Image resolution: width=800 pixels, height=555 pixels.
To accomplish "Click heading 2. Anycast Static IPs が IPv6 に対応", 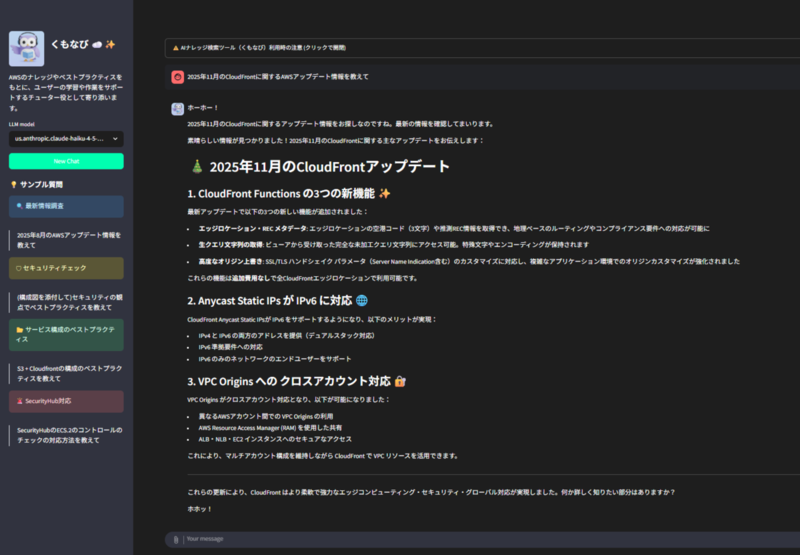I will (x=270, y=301).
